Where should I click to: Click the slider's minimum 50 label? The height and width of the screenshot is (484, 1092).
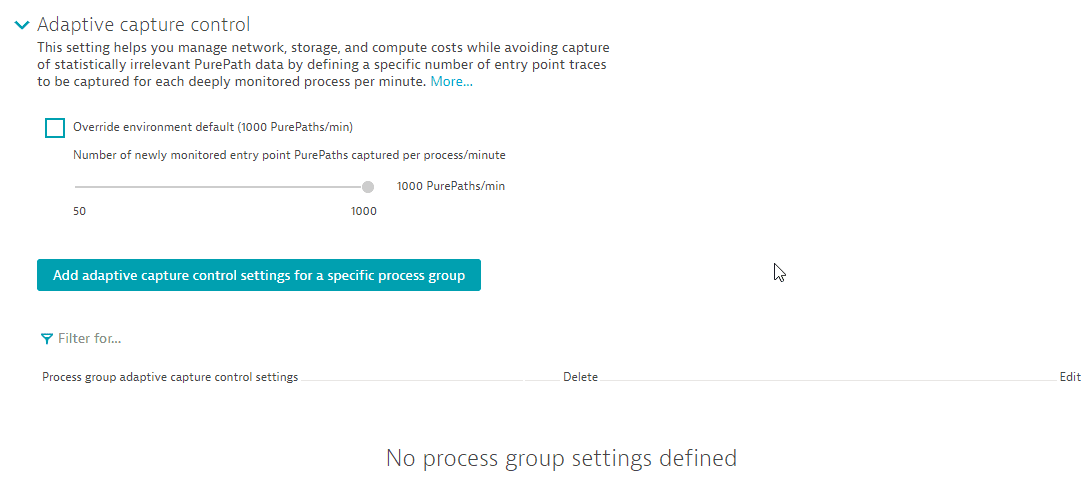(x=80, y=211)
